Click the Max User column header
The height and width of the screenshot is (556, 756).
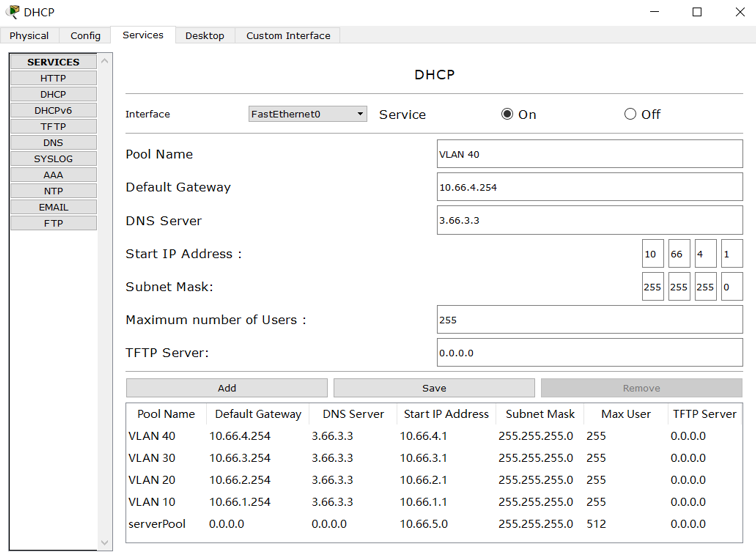point(626,414)
